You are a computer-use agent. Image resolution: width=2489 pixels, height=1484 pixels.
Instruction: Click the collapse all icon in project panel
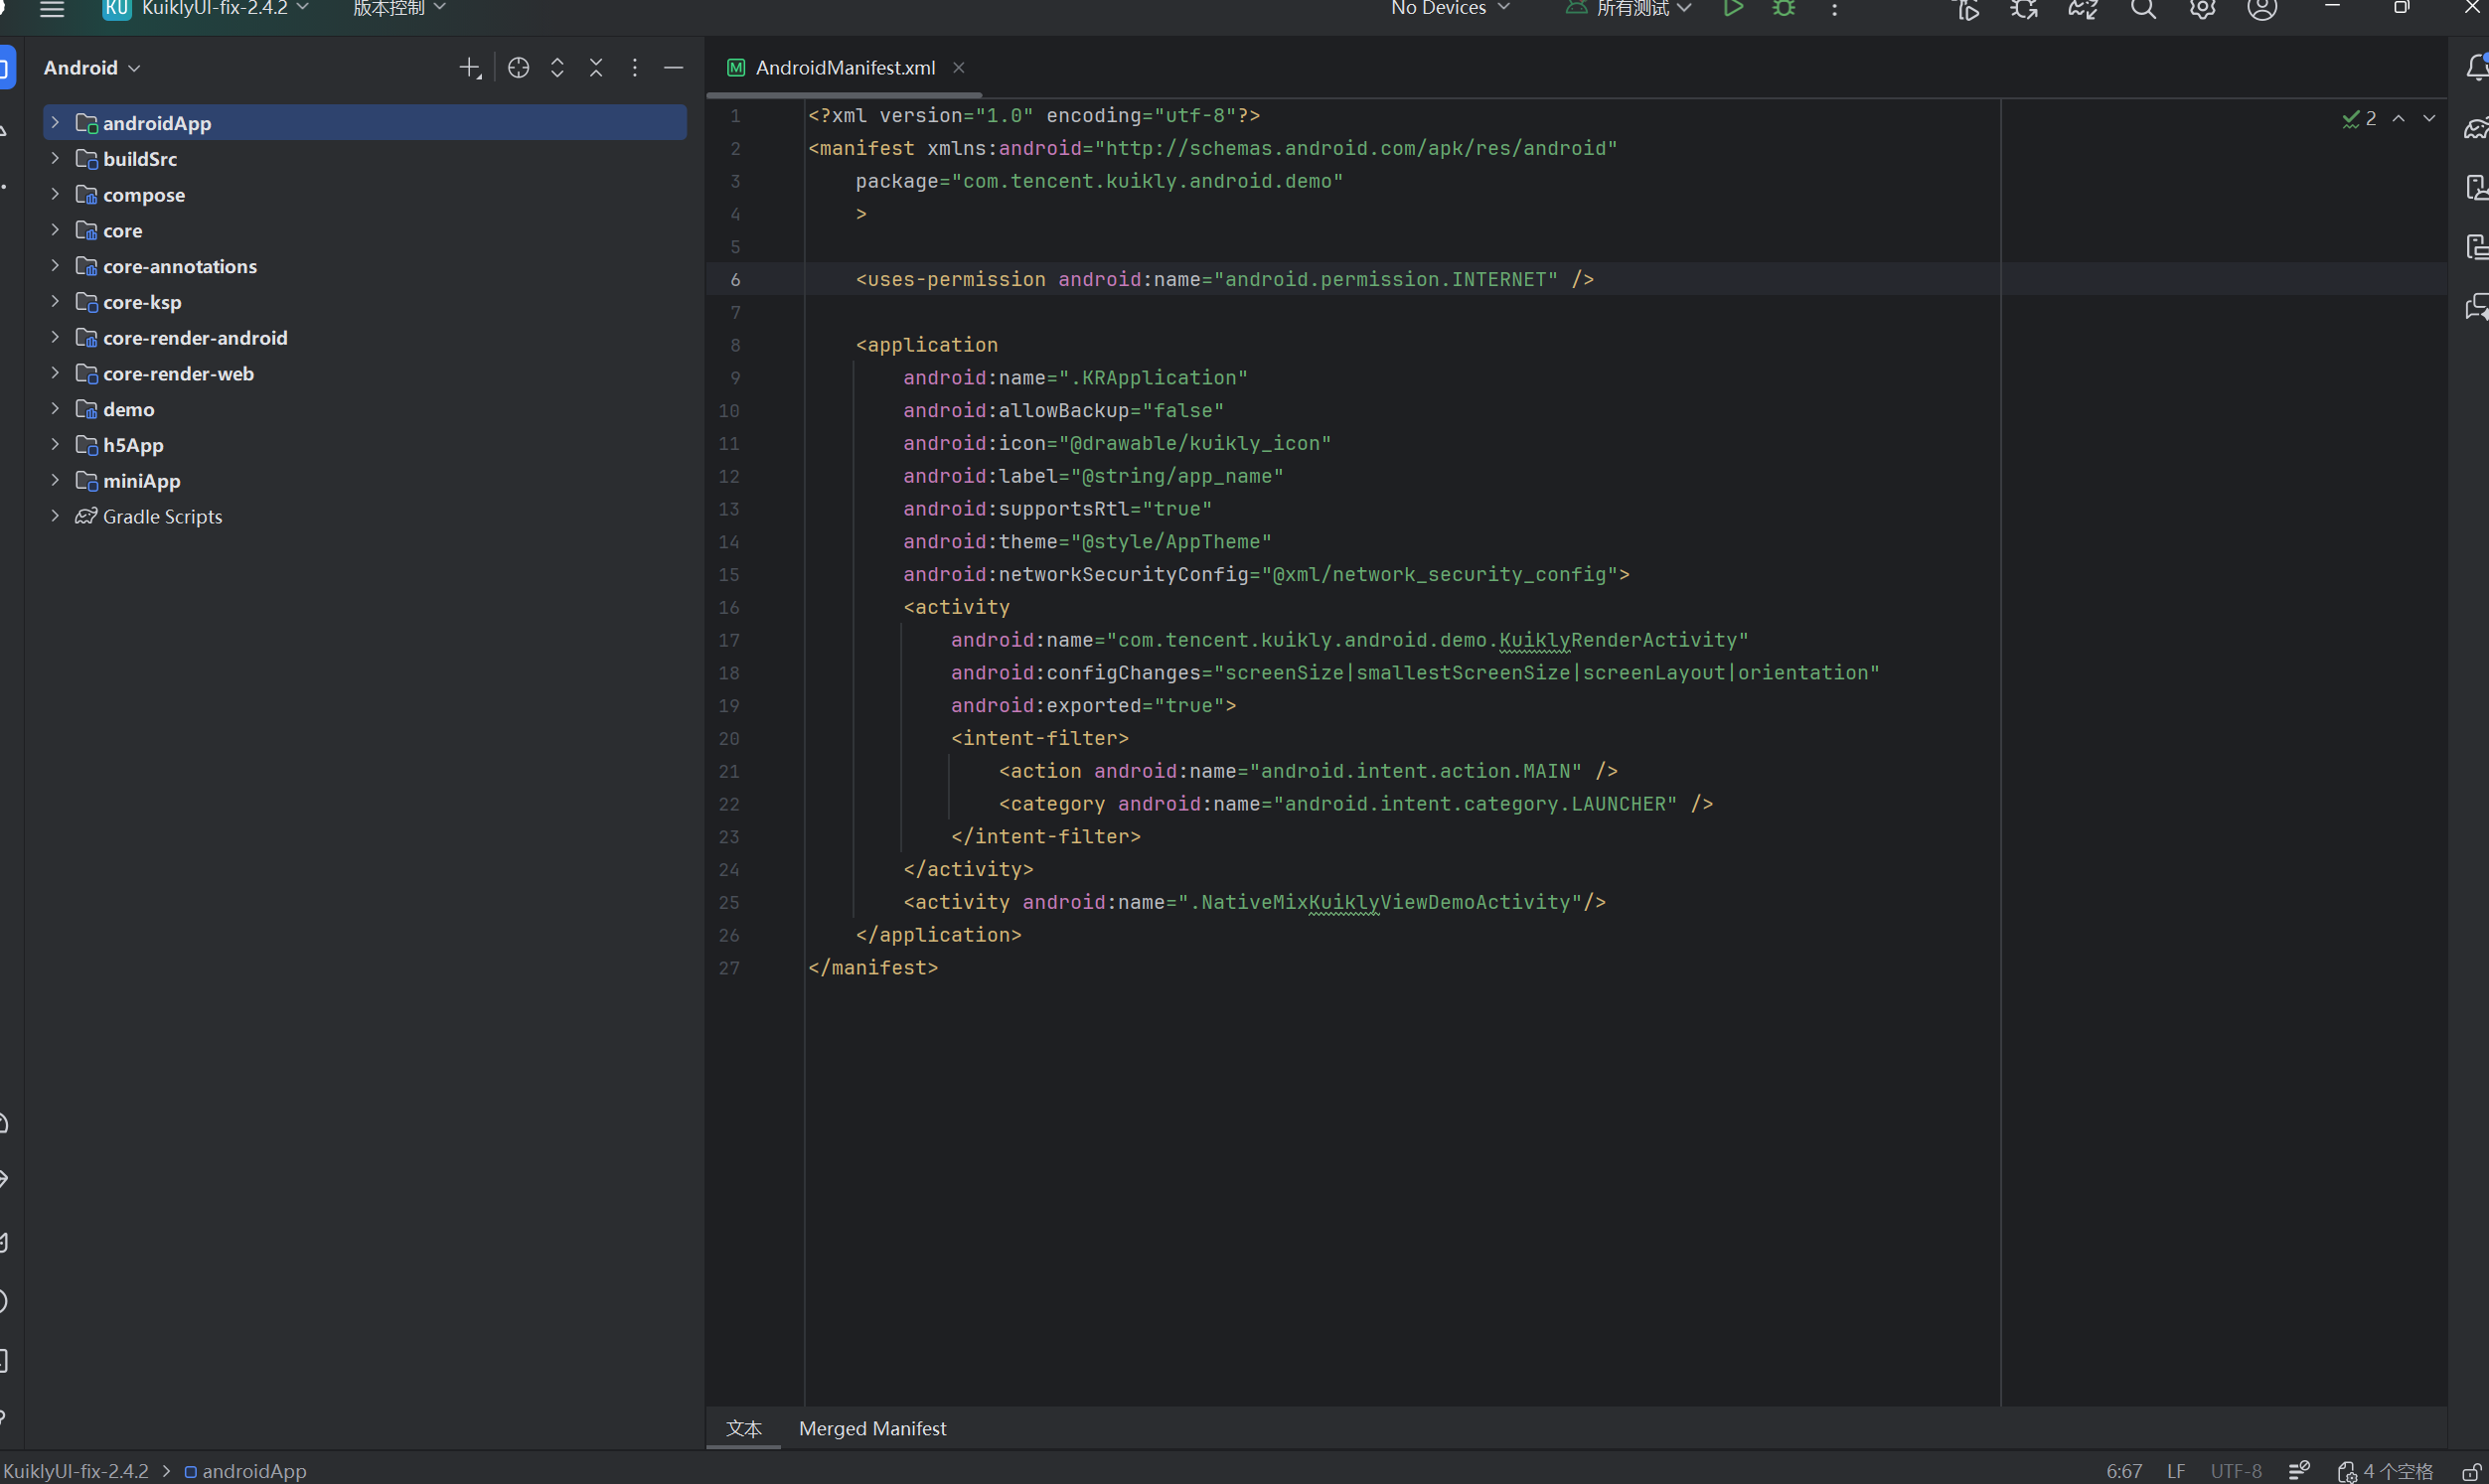coord(596,68)
